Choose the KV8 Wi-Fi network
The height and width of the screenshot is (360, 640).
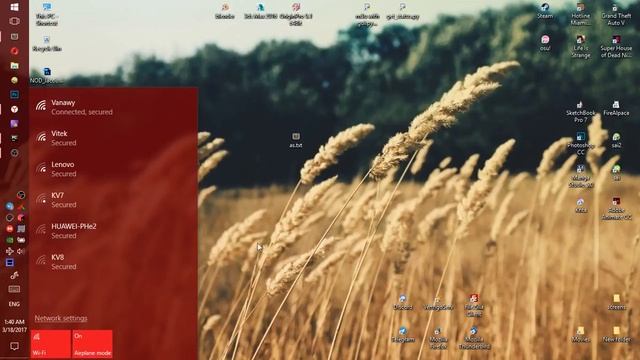coord(114,262)
